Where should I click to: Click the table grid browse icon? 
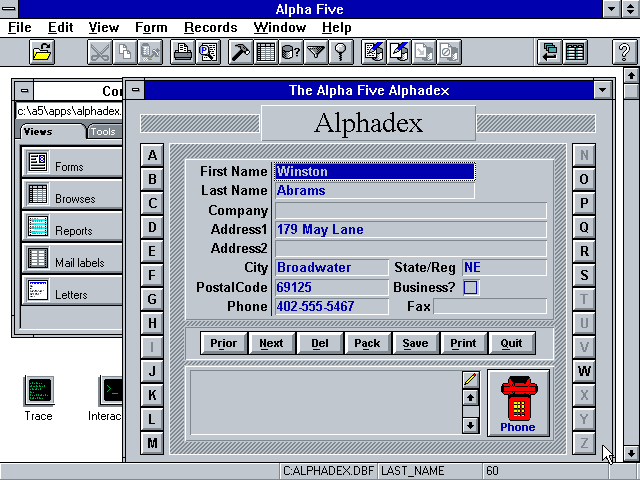pyautogui.click(x=266, y=52)
